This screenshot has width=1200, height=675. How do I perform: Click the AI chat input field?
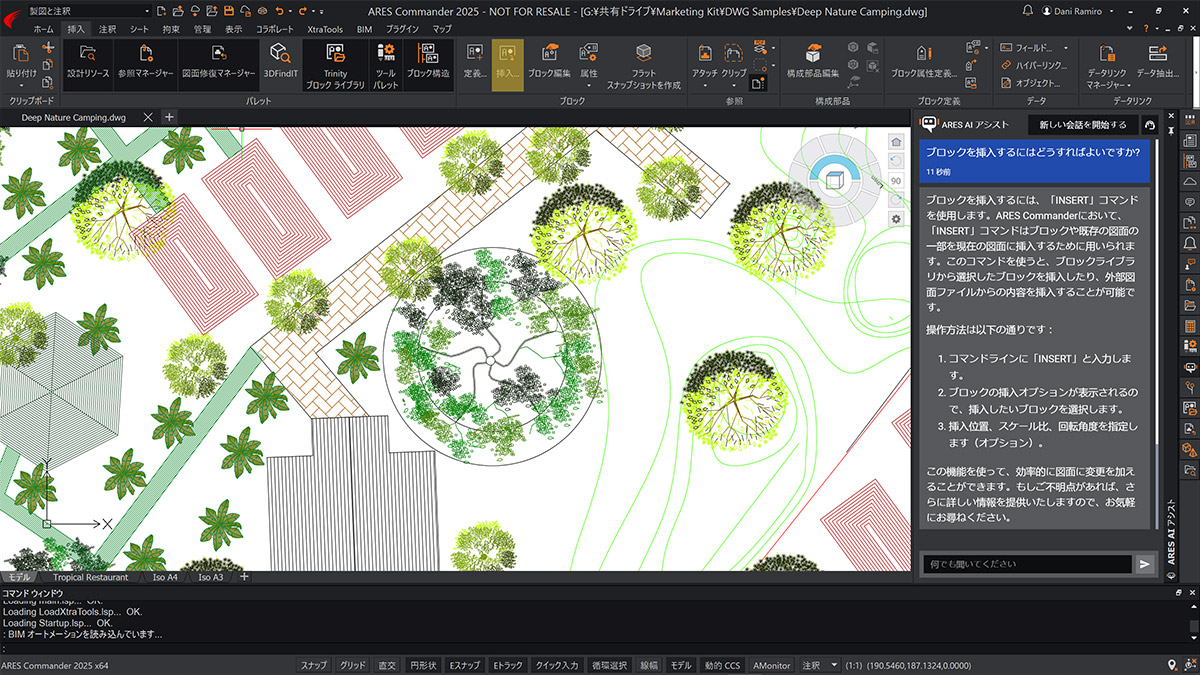pyautogui.click(x=1026, y=564)
